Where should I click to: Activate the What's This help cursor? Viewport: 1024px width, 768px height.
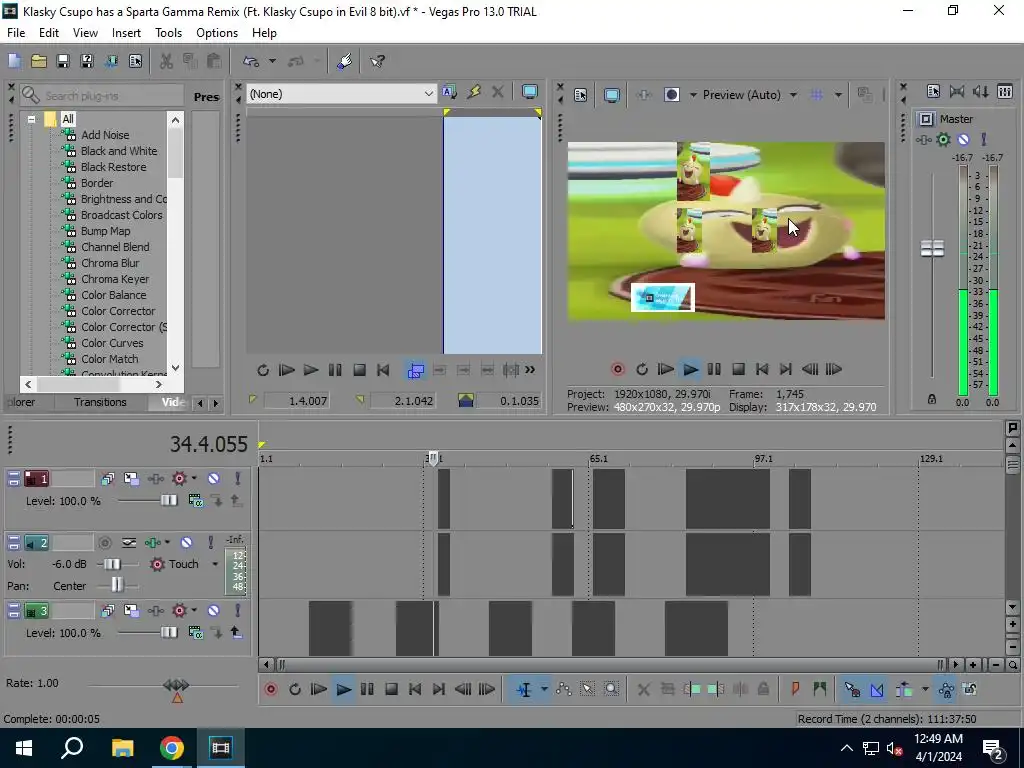coord(377,61)
